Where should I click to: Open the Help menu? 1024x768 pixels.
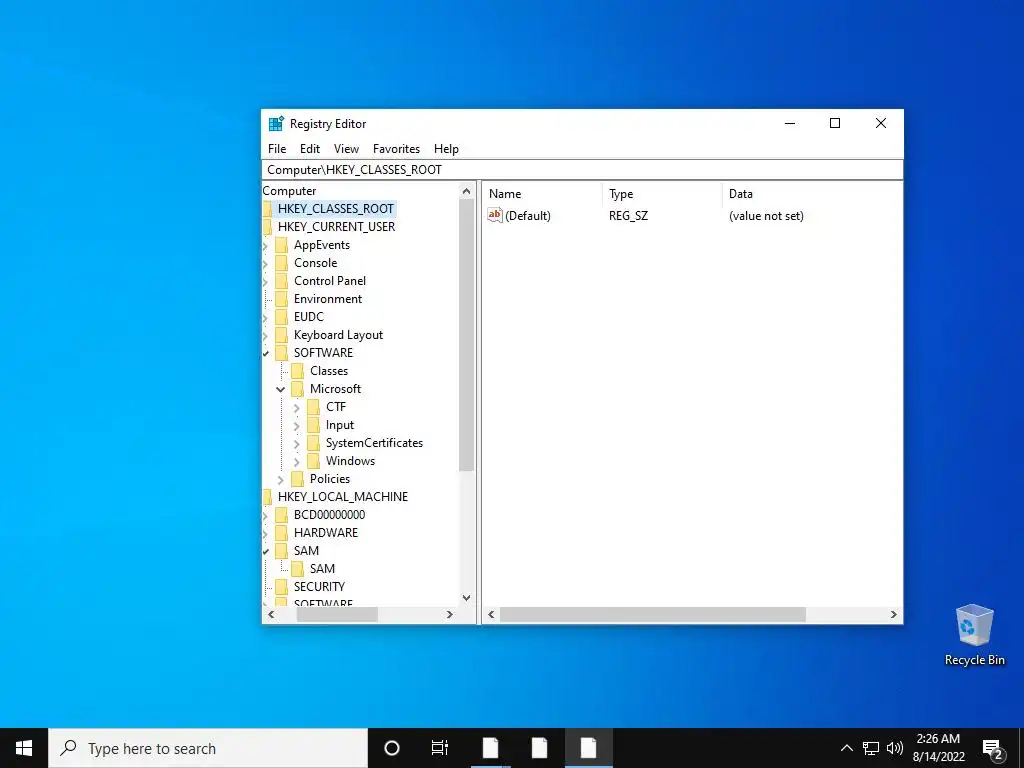point(446,149)
